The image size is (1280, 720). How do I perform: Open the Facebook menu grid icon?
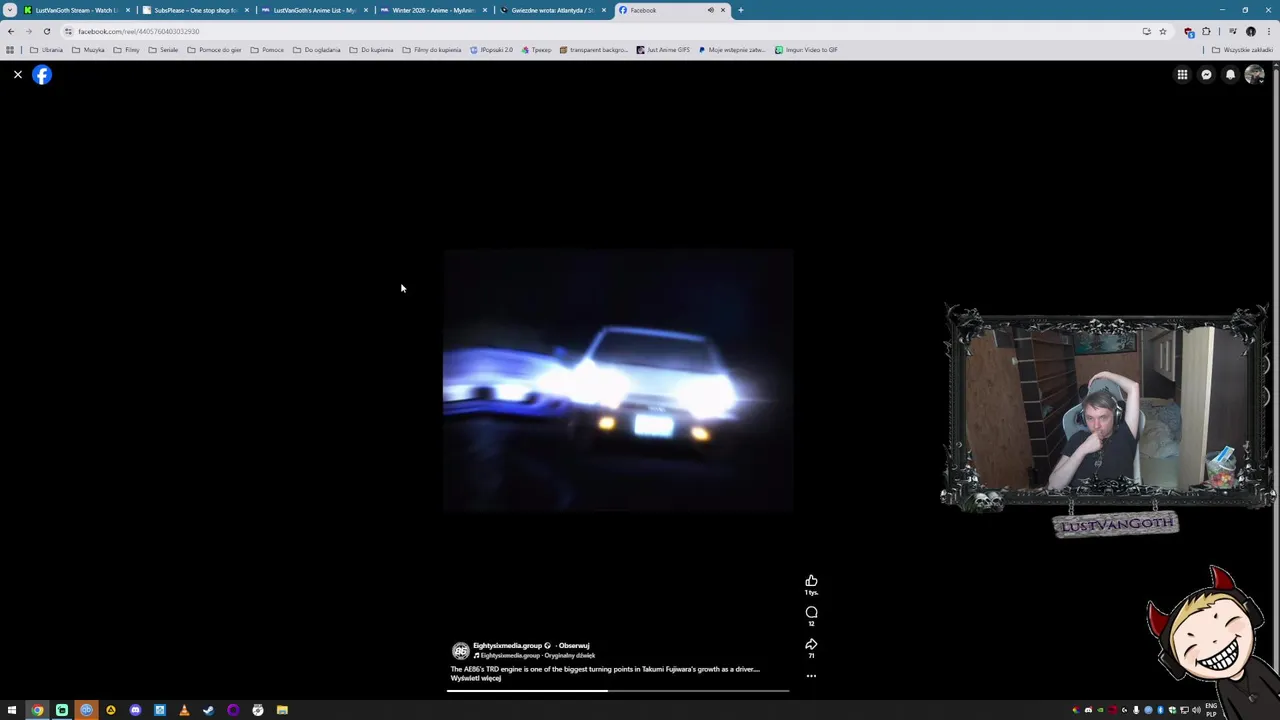[x=1182, y=75]
